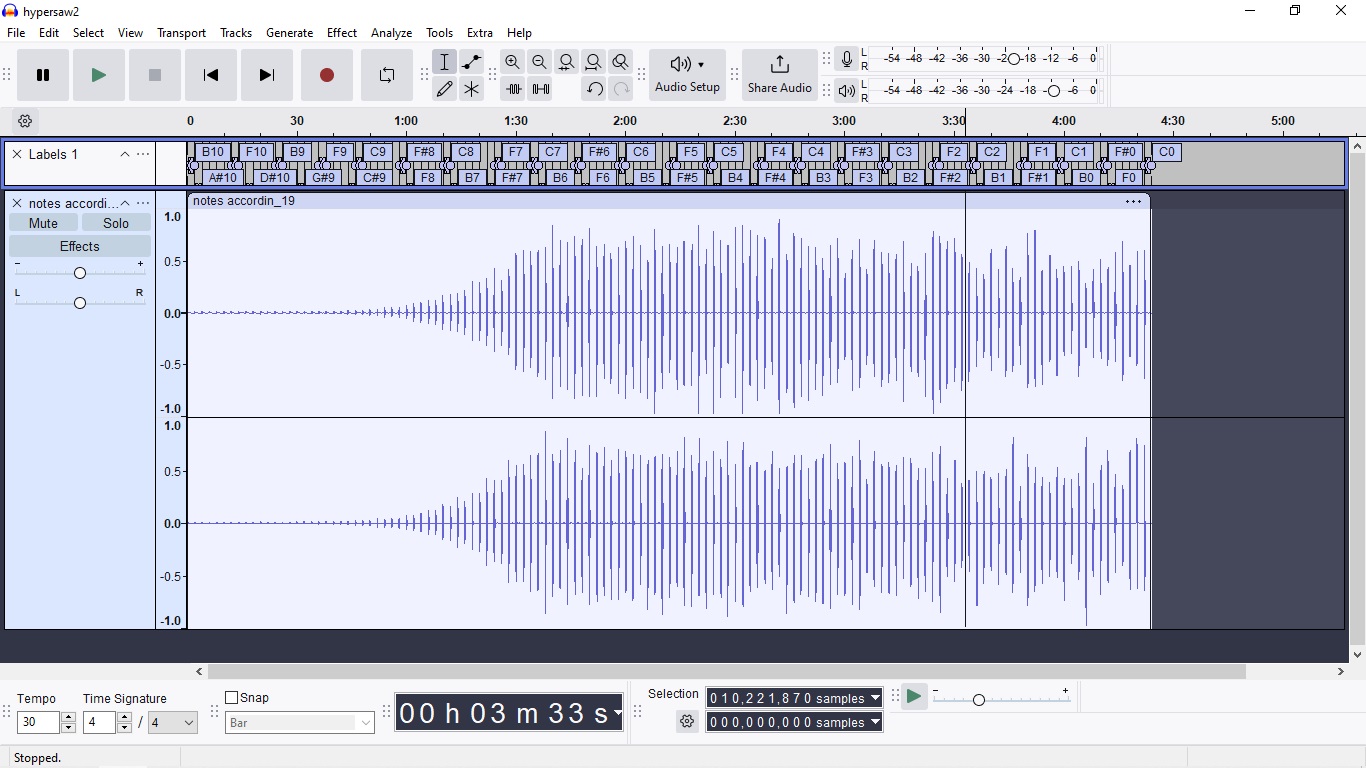The width and height of the screenshot is (1366, 768).
Task: Solo the notes accordin track
Action: tap(116, 223)
